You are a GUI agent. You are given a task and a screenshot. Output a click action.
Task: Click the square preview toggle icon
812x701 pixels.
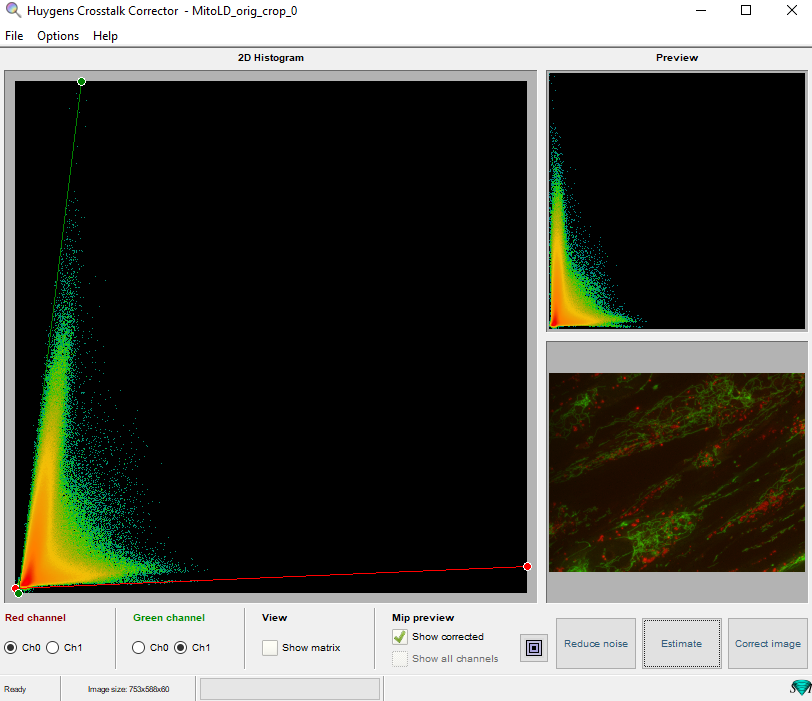tap(534, 648)
